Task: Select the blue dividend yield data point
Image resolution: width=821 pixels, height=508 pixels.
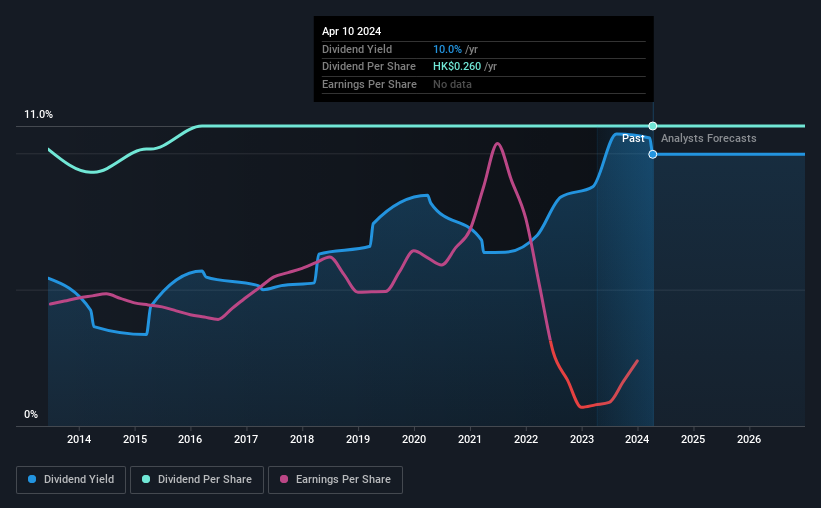Action: (x=653, y=154)
